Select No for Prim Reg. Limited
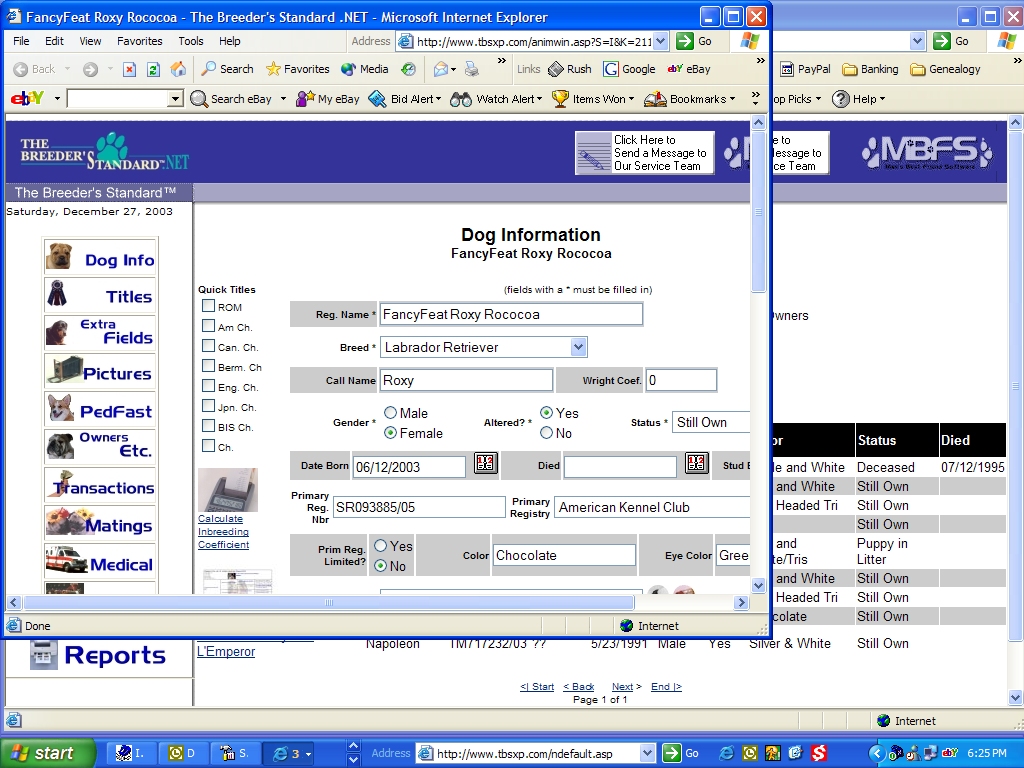The width and height of the screenshot is (1024, 768). tap(380, 566)
